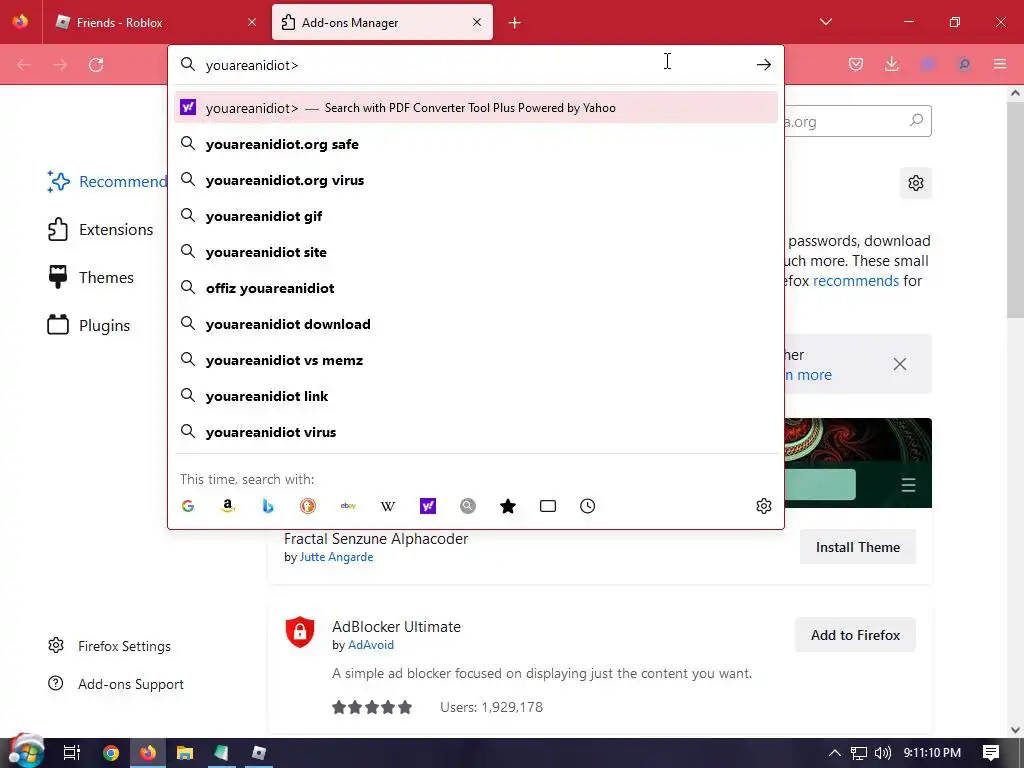Click the page vertical scrollbar thumb

tap(1015, 209)
